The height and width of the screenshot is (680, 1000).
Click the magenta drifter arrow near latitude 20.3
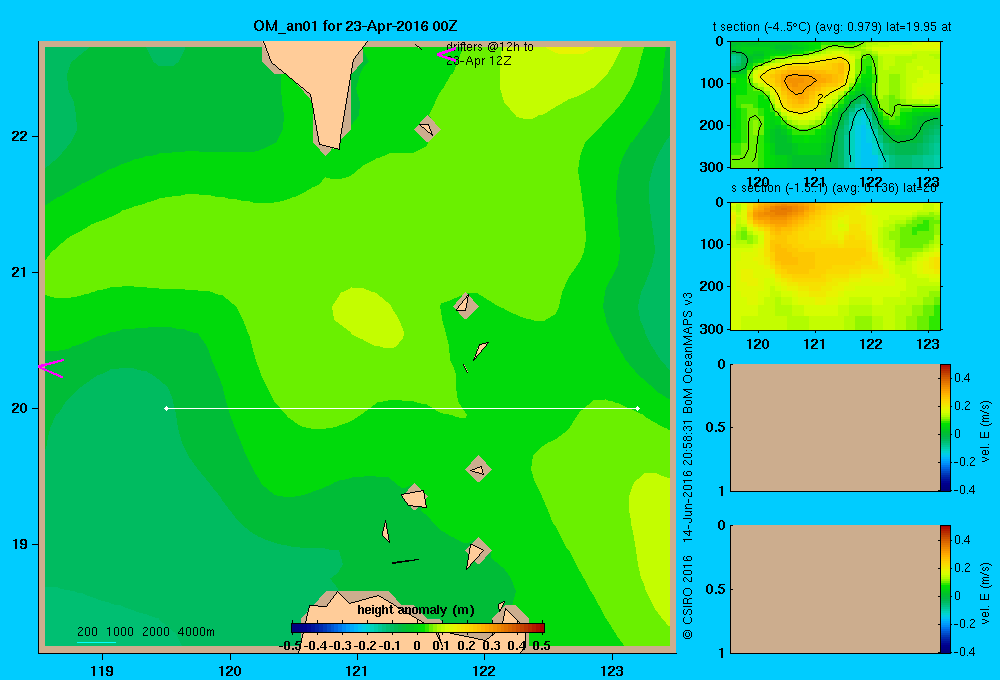[x=51, y=368]
